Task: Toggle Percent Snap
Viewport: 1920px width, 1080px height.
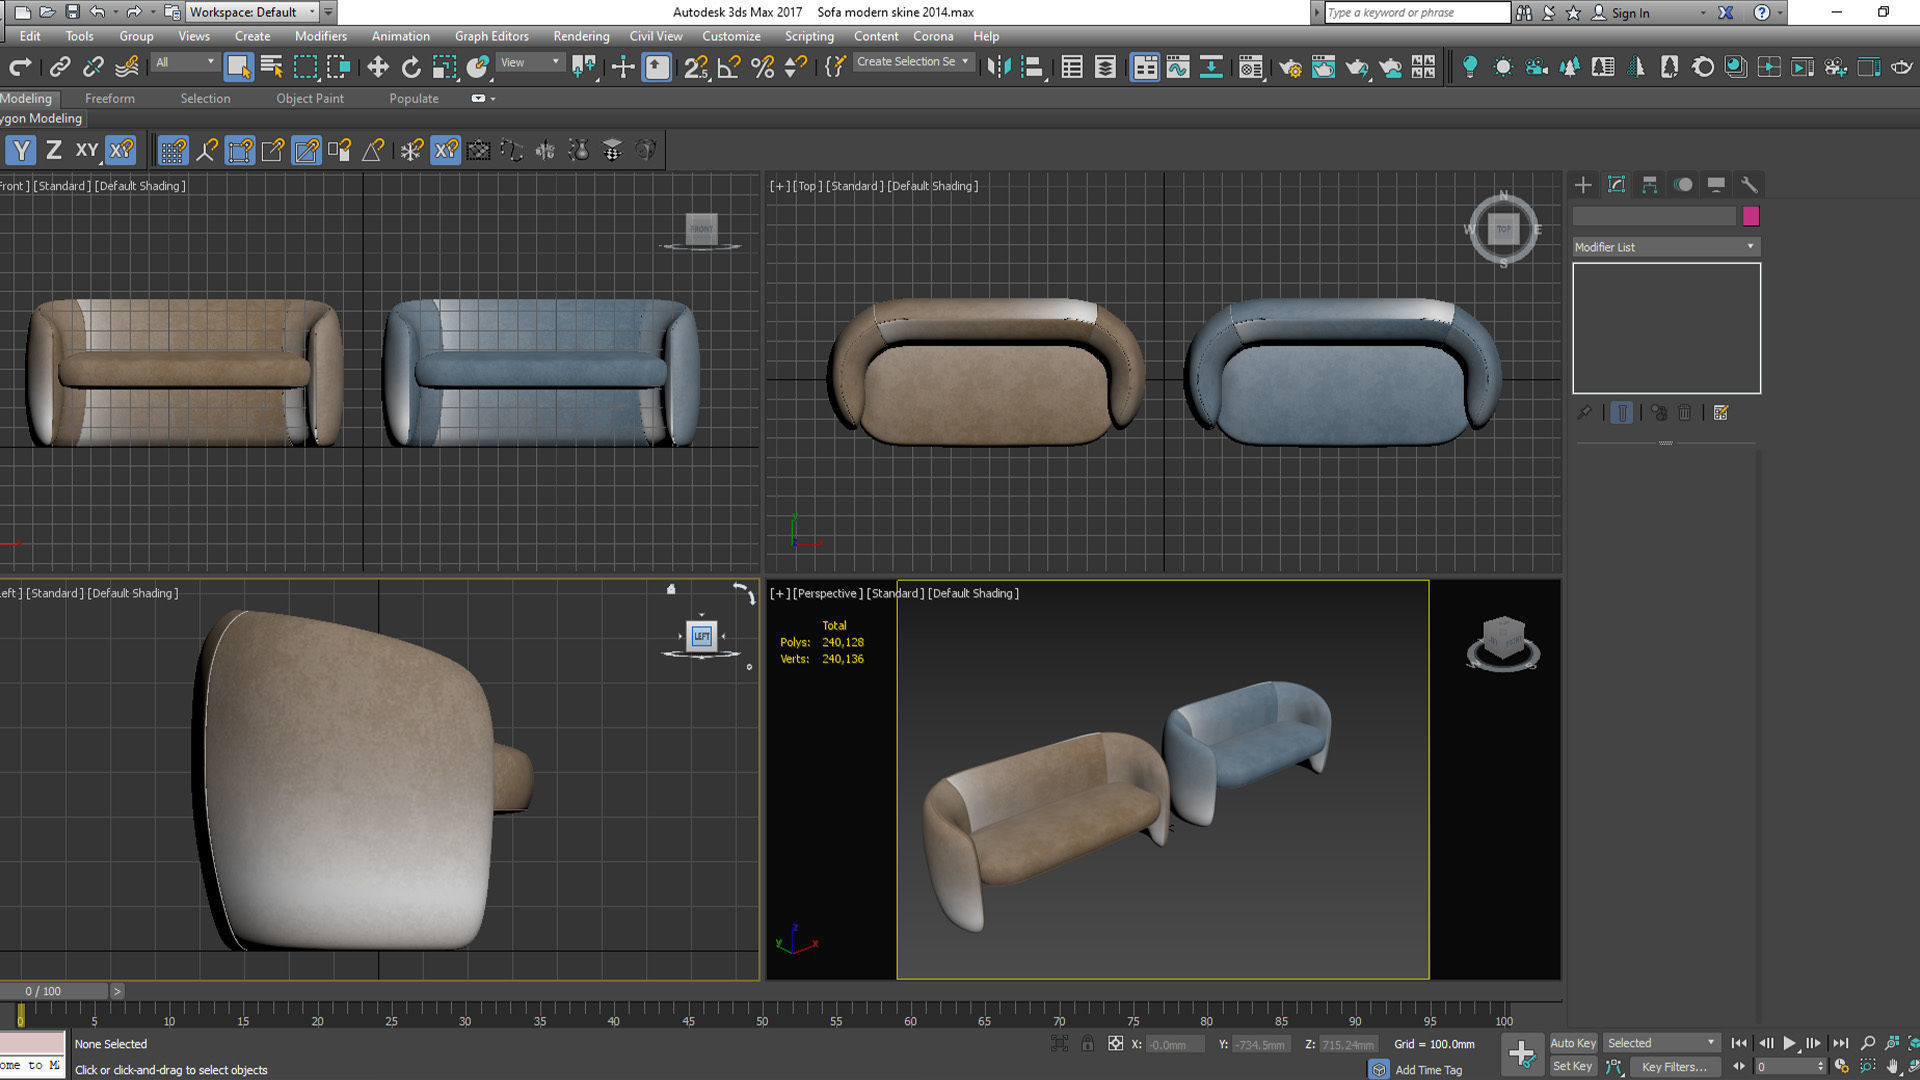Action: click(x=762, y=67)
